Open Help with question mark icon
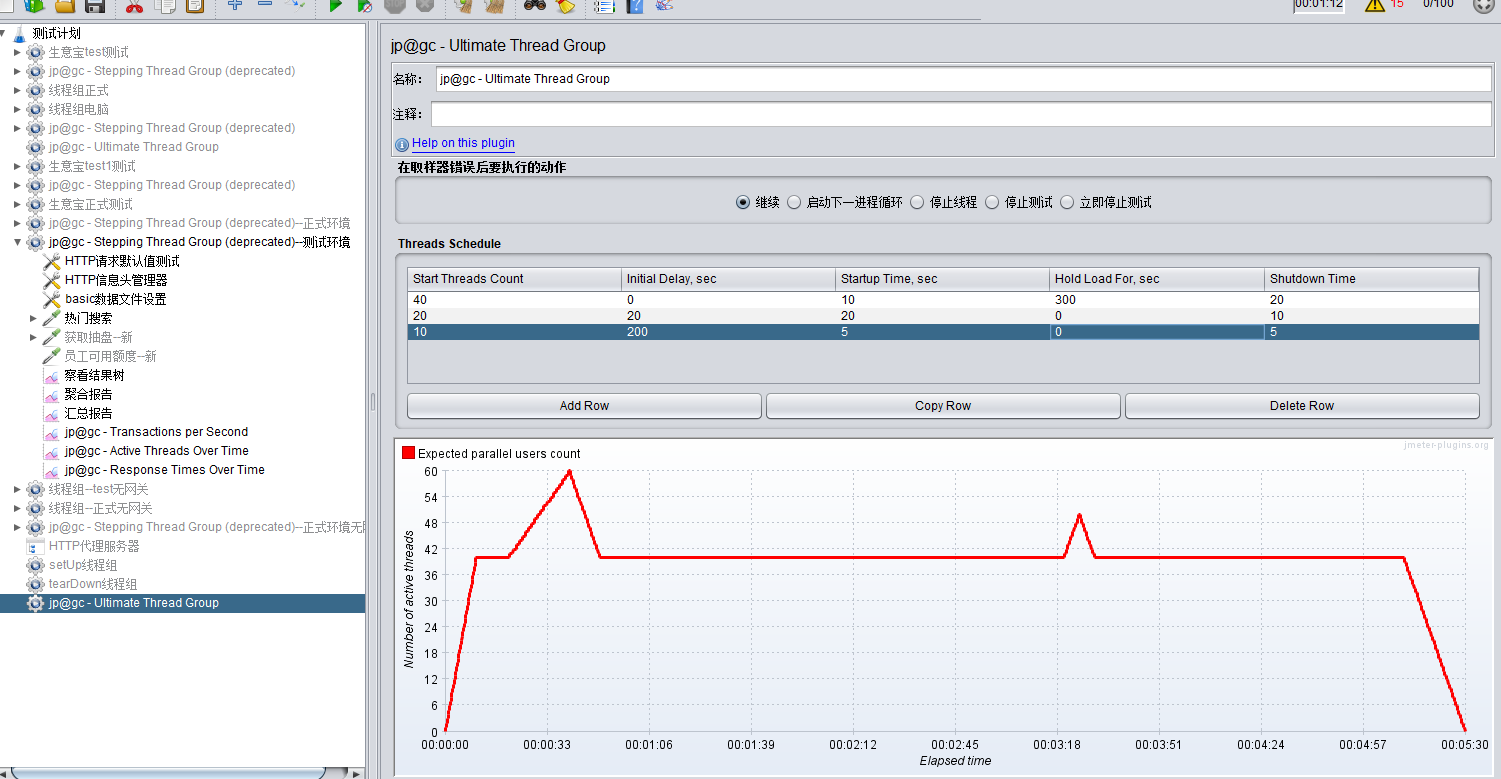1501x779 pixels. coord(635,6)
